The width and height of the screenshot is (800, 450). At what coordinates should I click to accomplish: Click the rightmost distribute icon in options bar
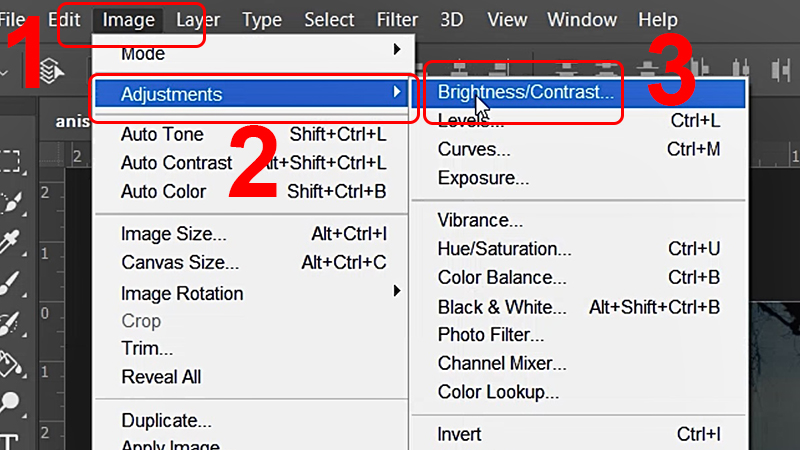coord(783,68)
